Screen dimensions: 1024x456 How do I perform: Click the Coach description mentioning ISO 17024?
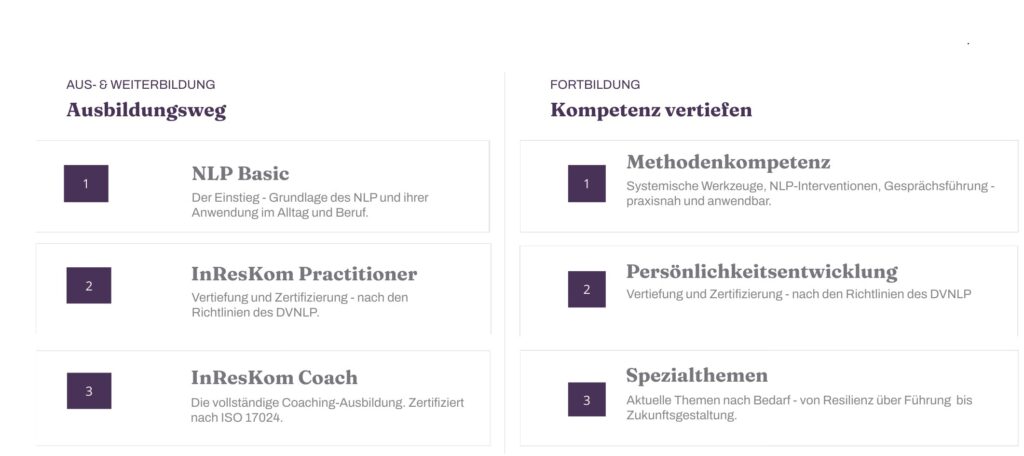pos(327,410)
